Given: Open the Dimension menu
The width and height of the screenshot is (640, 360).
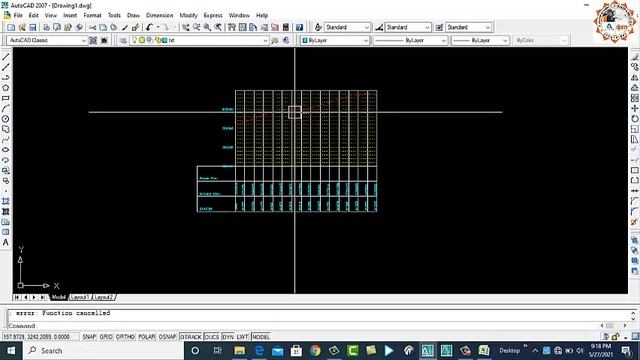Looking at the screenshot, I should coord(160,15).
